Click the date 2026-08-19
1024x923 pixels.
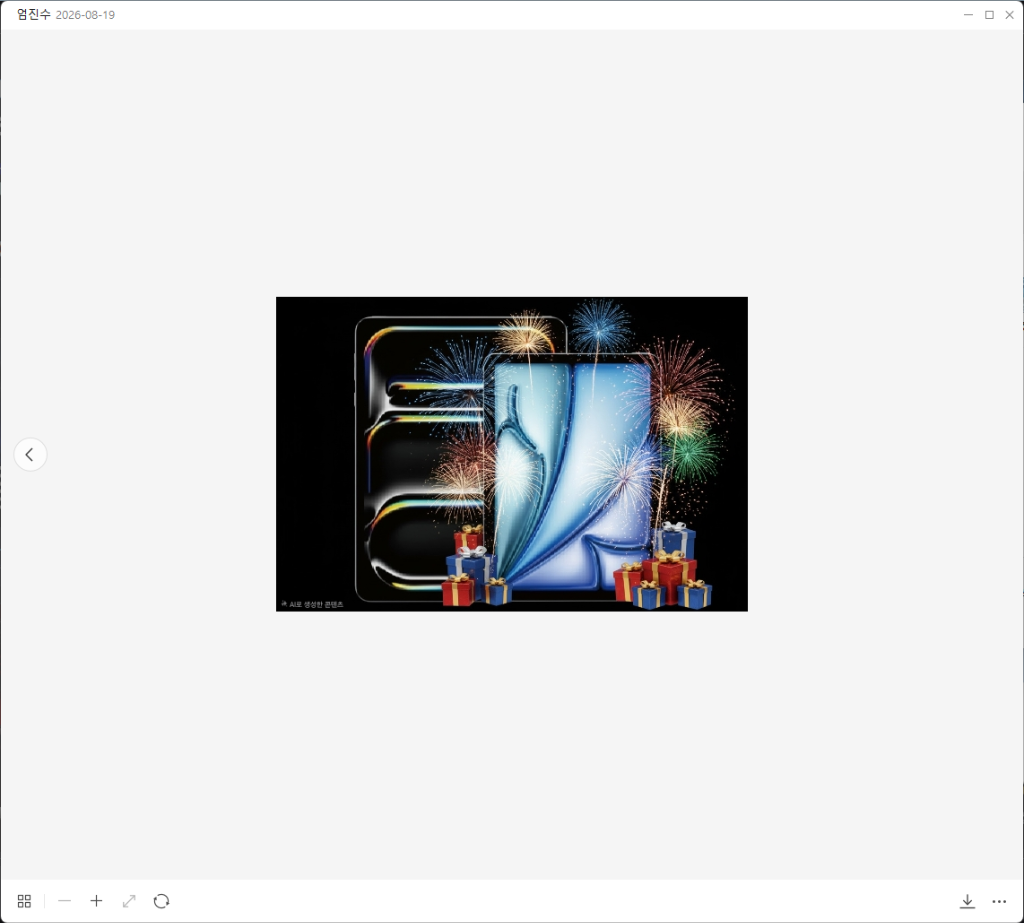pyautogui.click(x=86, y=15)
